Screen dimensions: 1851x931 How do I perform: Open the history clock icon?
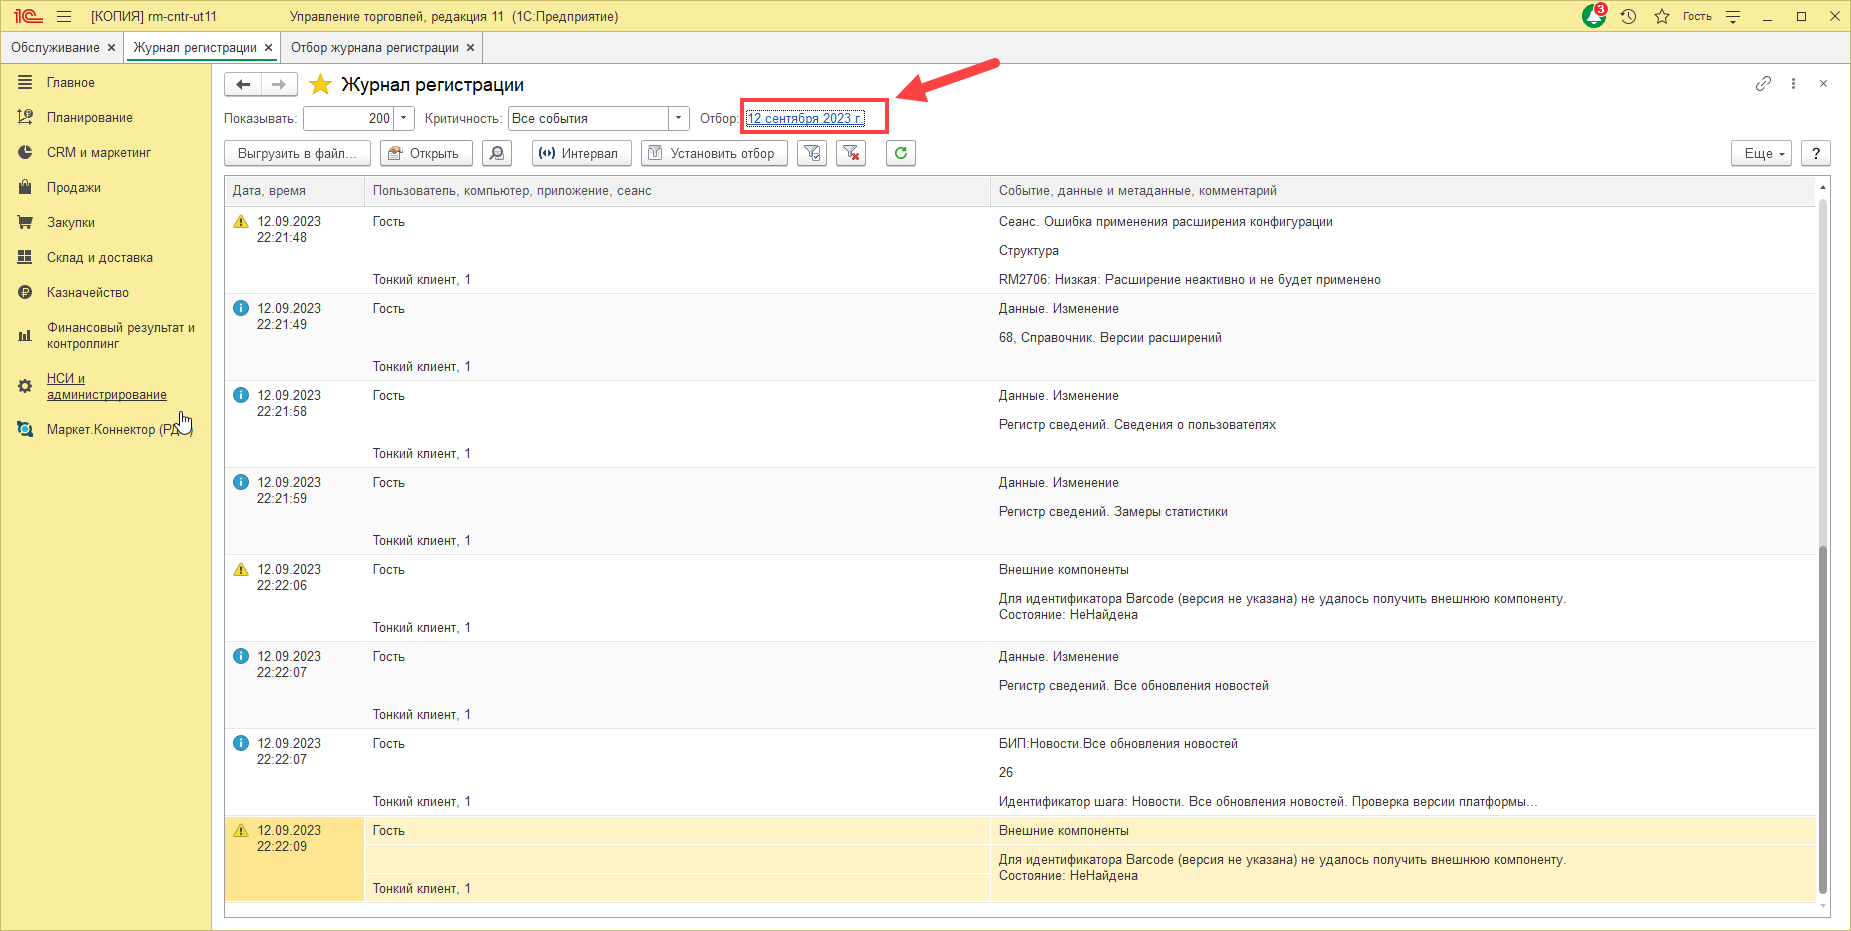pyautogui.click(x=1628, y=16)
